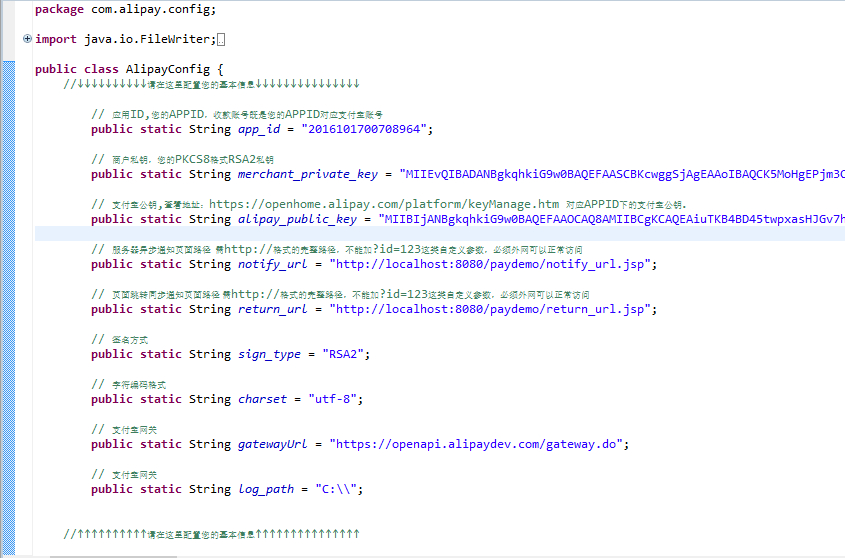Click the "String" type on the charset line

coord(210,399)
